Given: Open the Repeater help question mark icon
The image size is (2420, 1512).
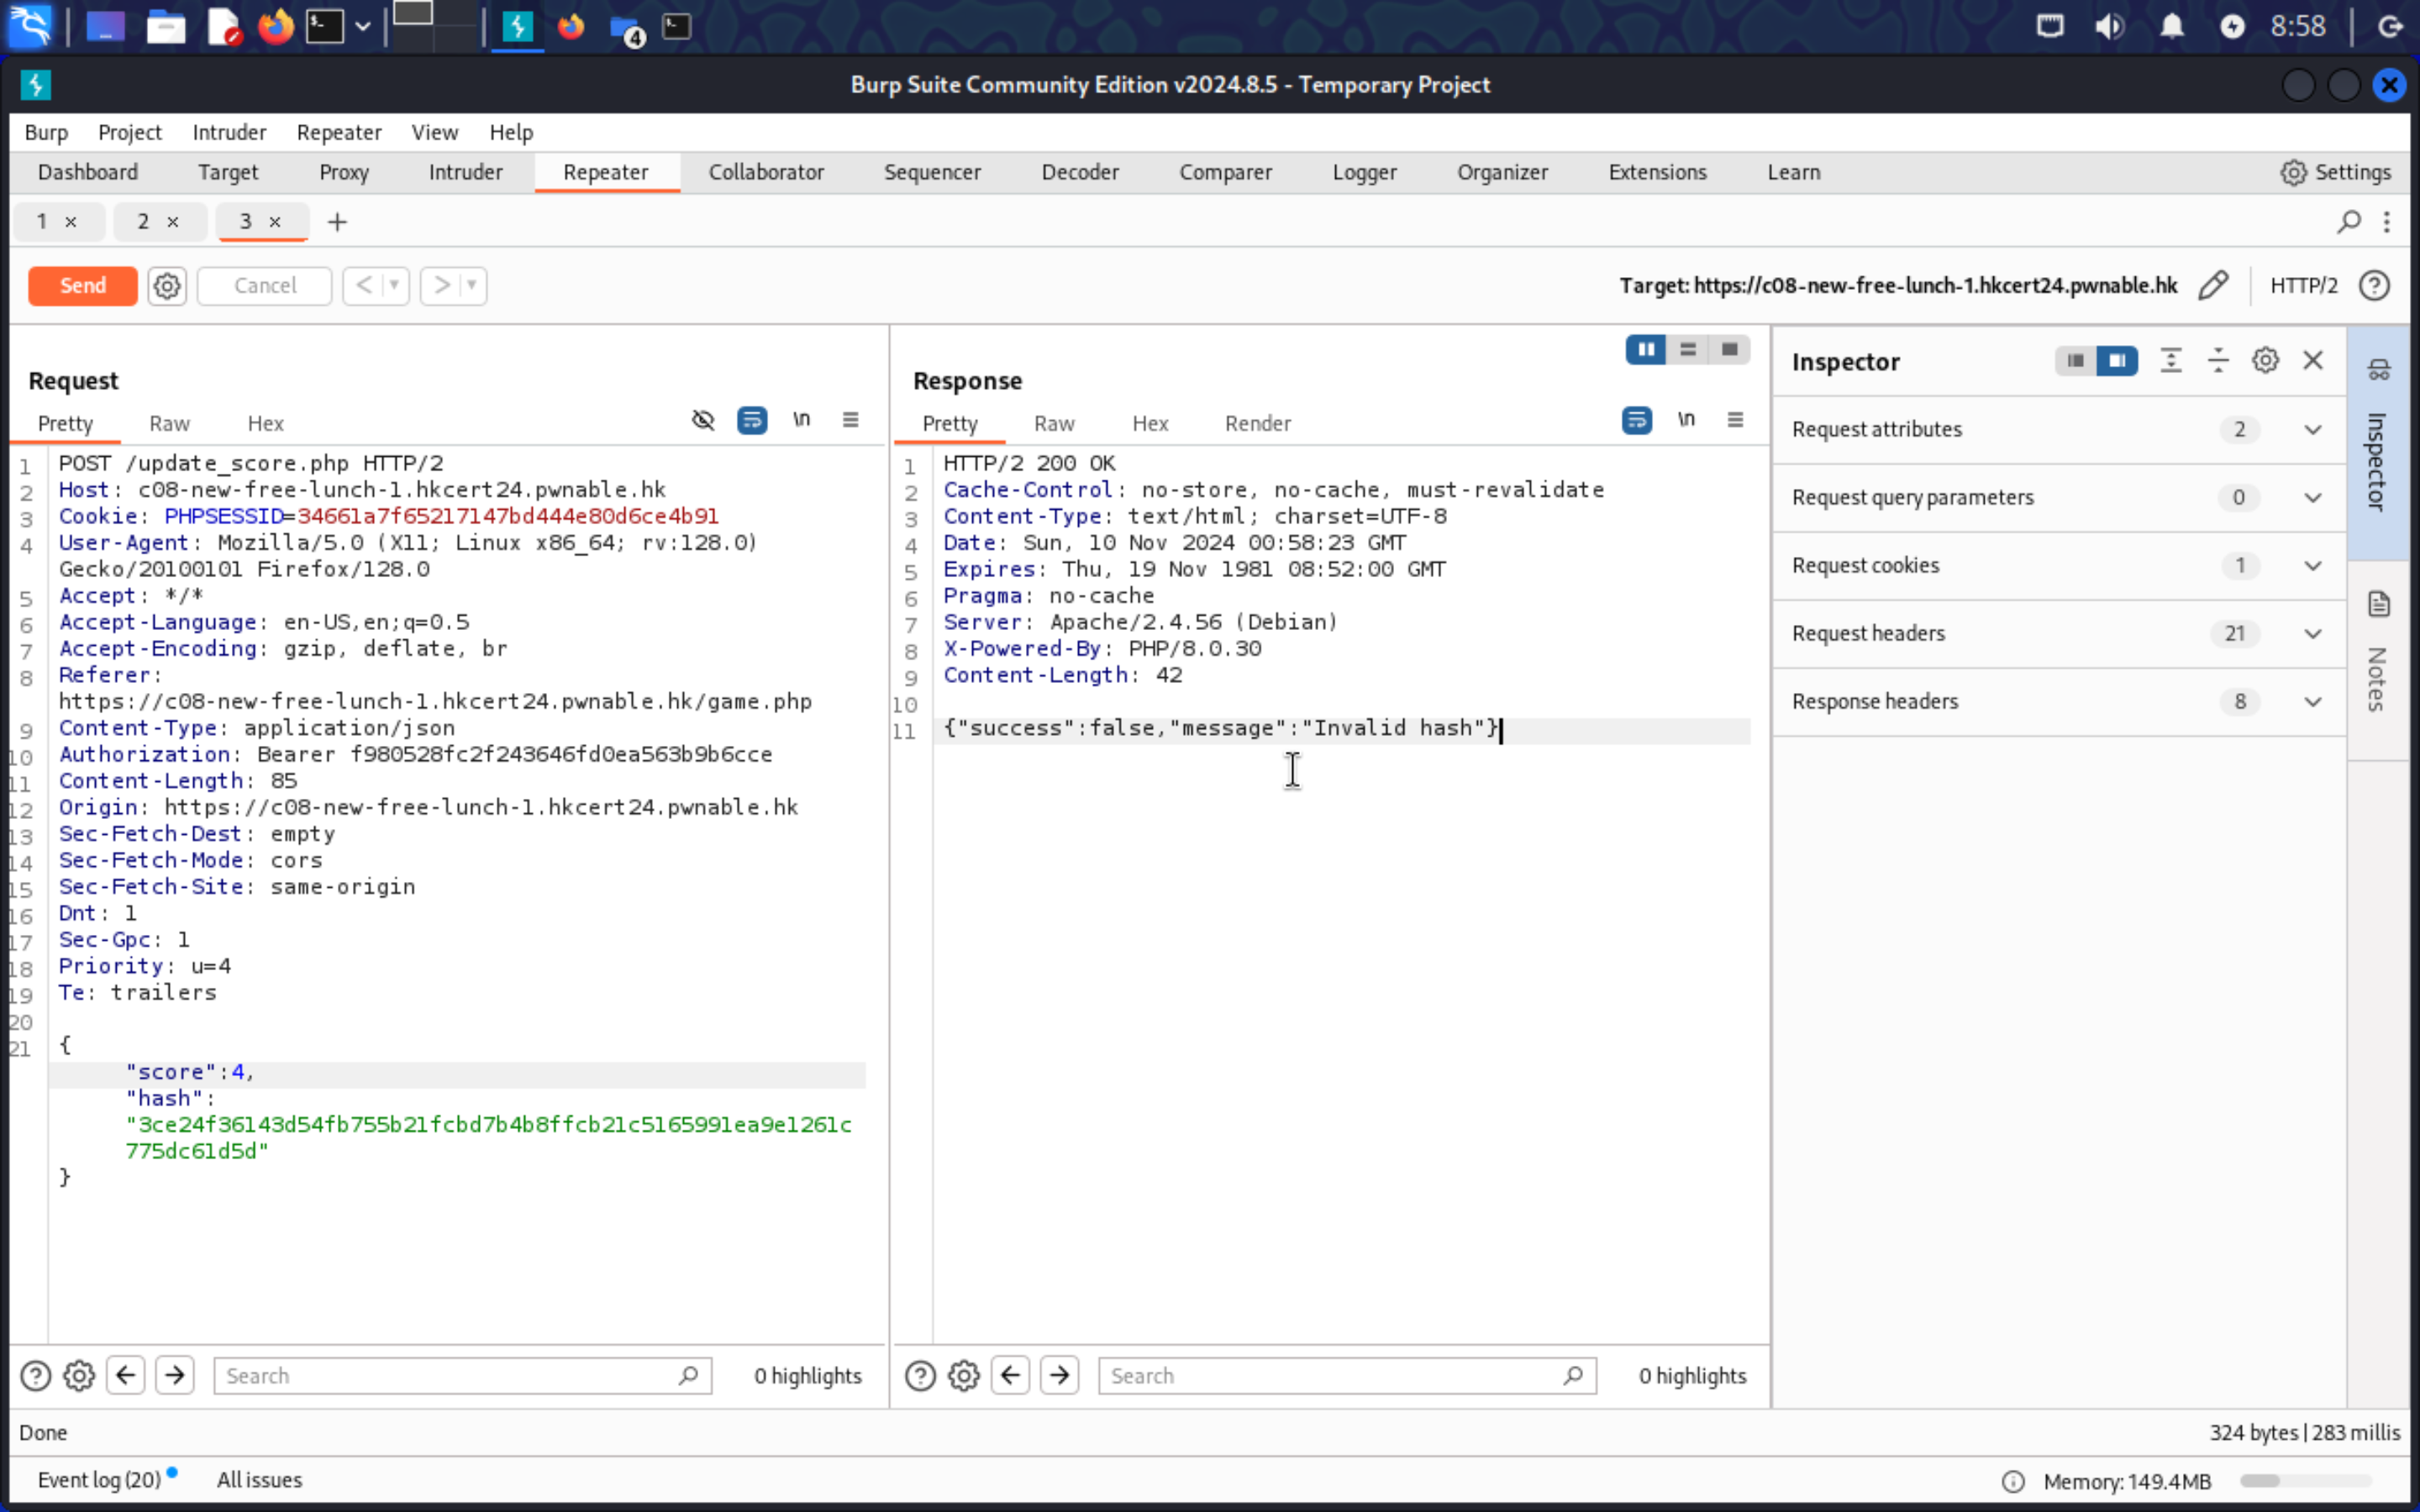Looking at the screenshot, I should 2374,286.
